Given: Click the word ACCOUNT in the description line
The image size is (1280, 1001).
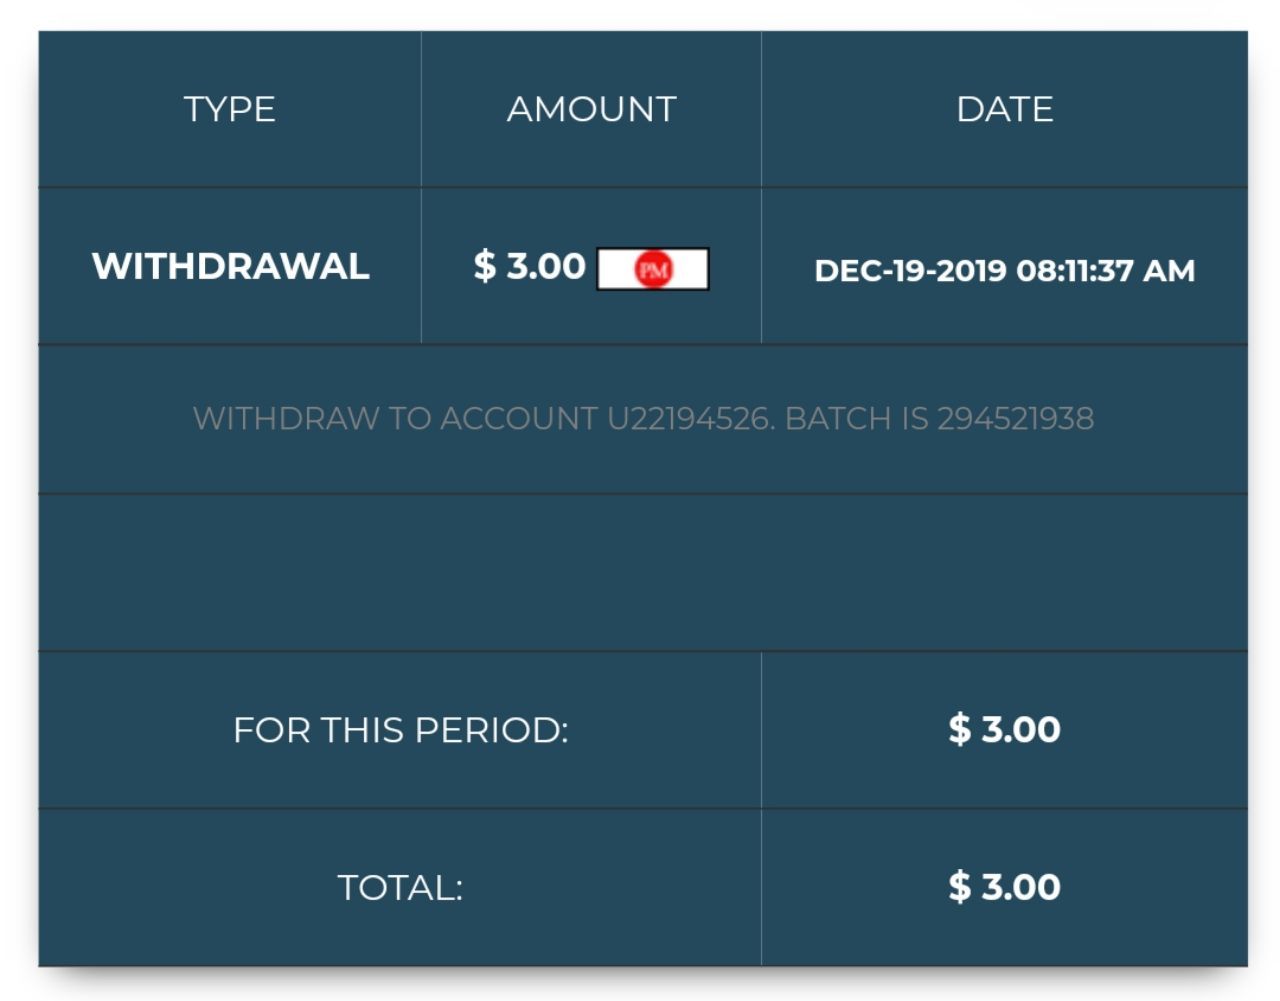Looking at the screenshot, I should [518, 418].
